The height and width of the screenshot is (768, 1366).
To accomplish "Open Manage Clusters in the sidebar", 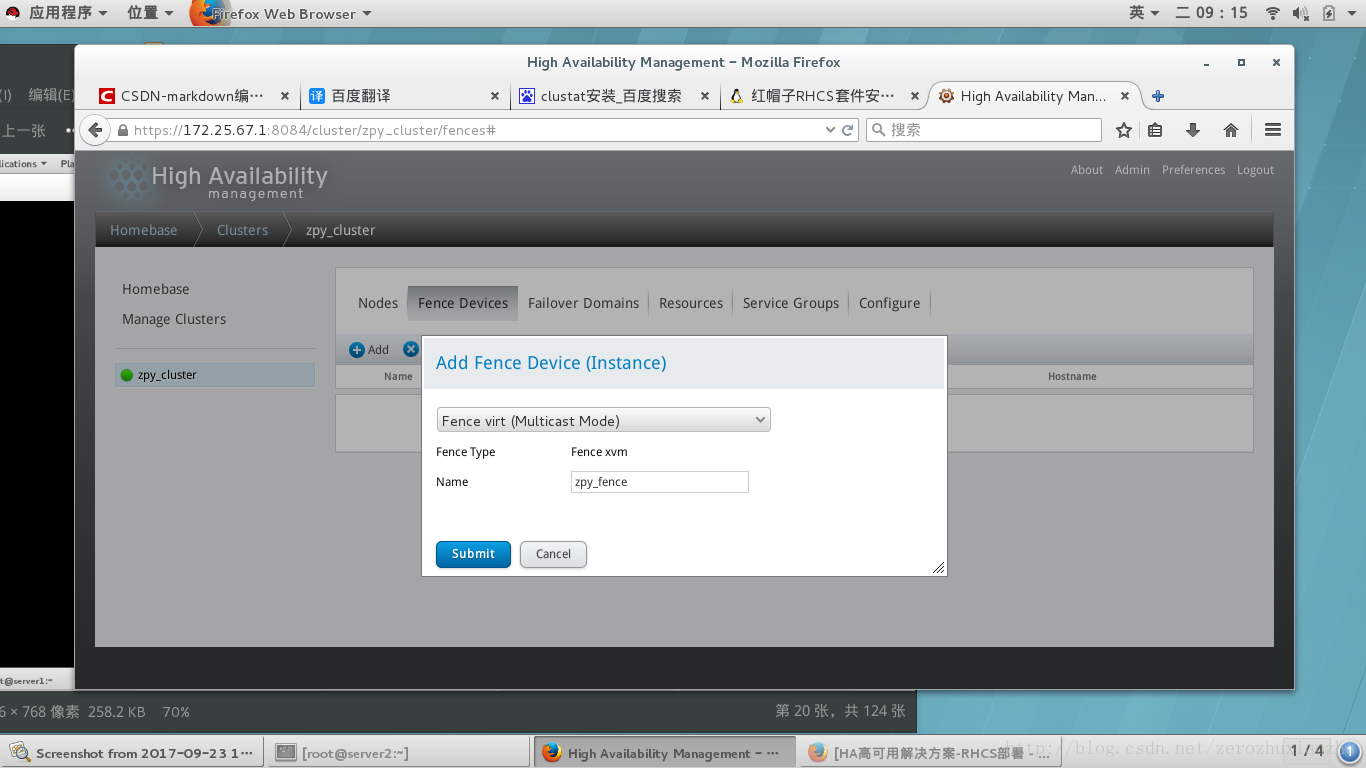I will pos(174,319).
